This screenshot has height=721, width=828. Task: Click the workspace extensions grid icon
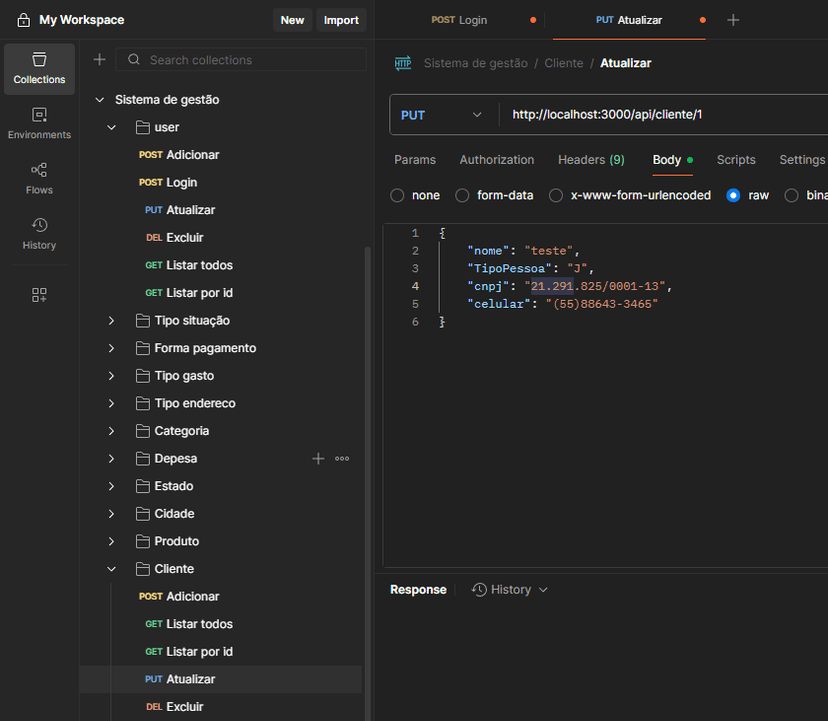coord(39,295)
